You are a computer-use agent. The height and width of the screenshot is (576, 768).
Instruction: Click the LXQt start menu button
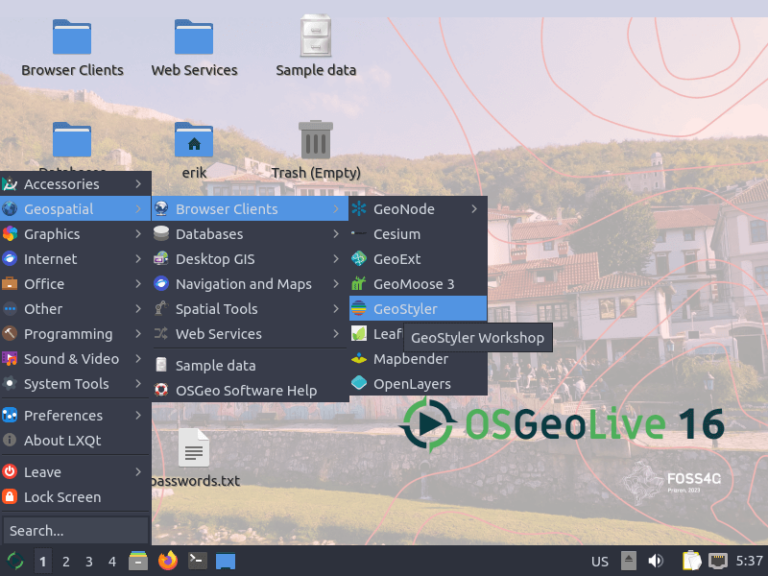[x=15, y=561]
